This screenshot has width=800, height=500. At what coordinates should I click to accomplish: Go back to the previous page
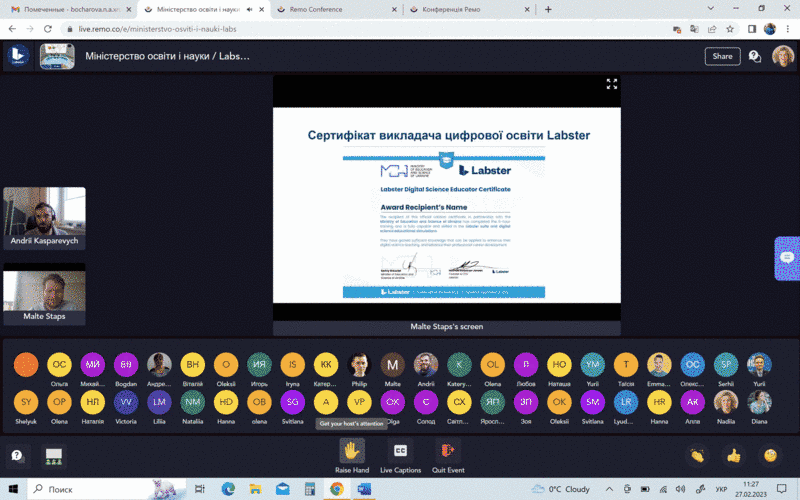(x=12, y=29)
